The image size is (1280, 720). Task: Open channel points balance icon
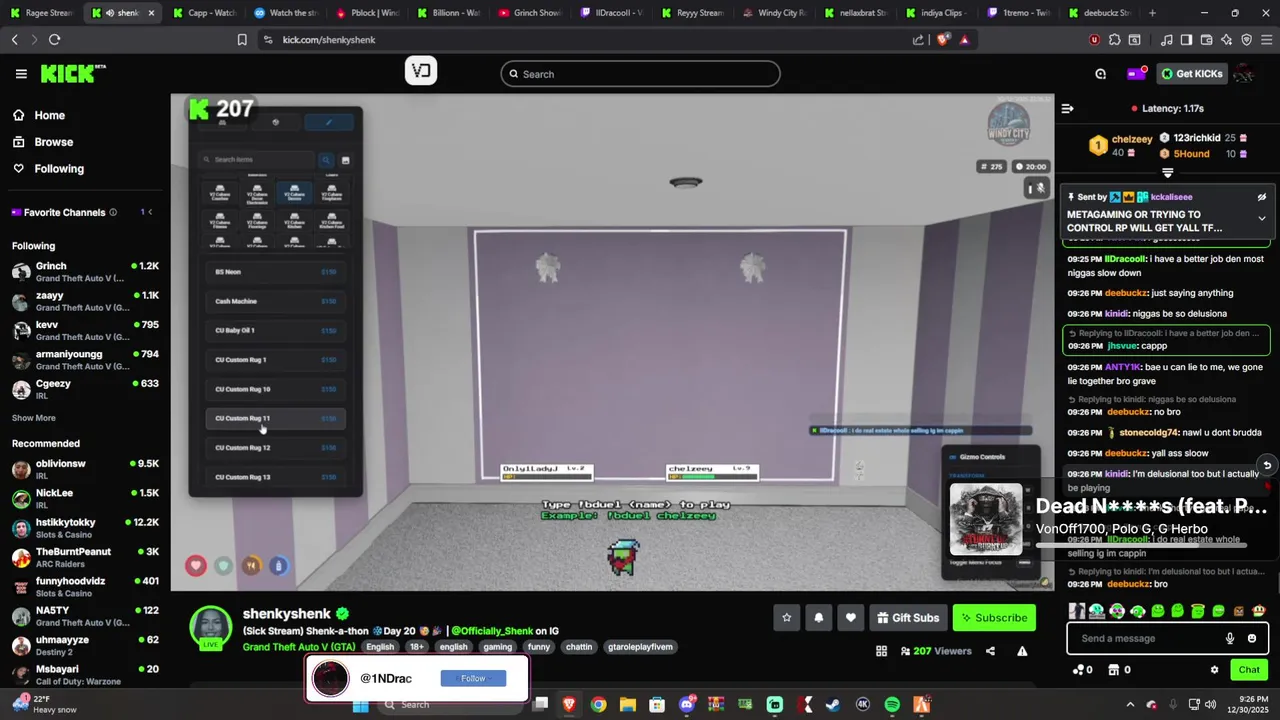pyautogui.click(x=1078, y=670)
